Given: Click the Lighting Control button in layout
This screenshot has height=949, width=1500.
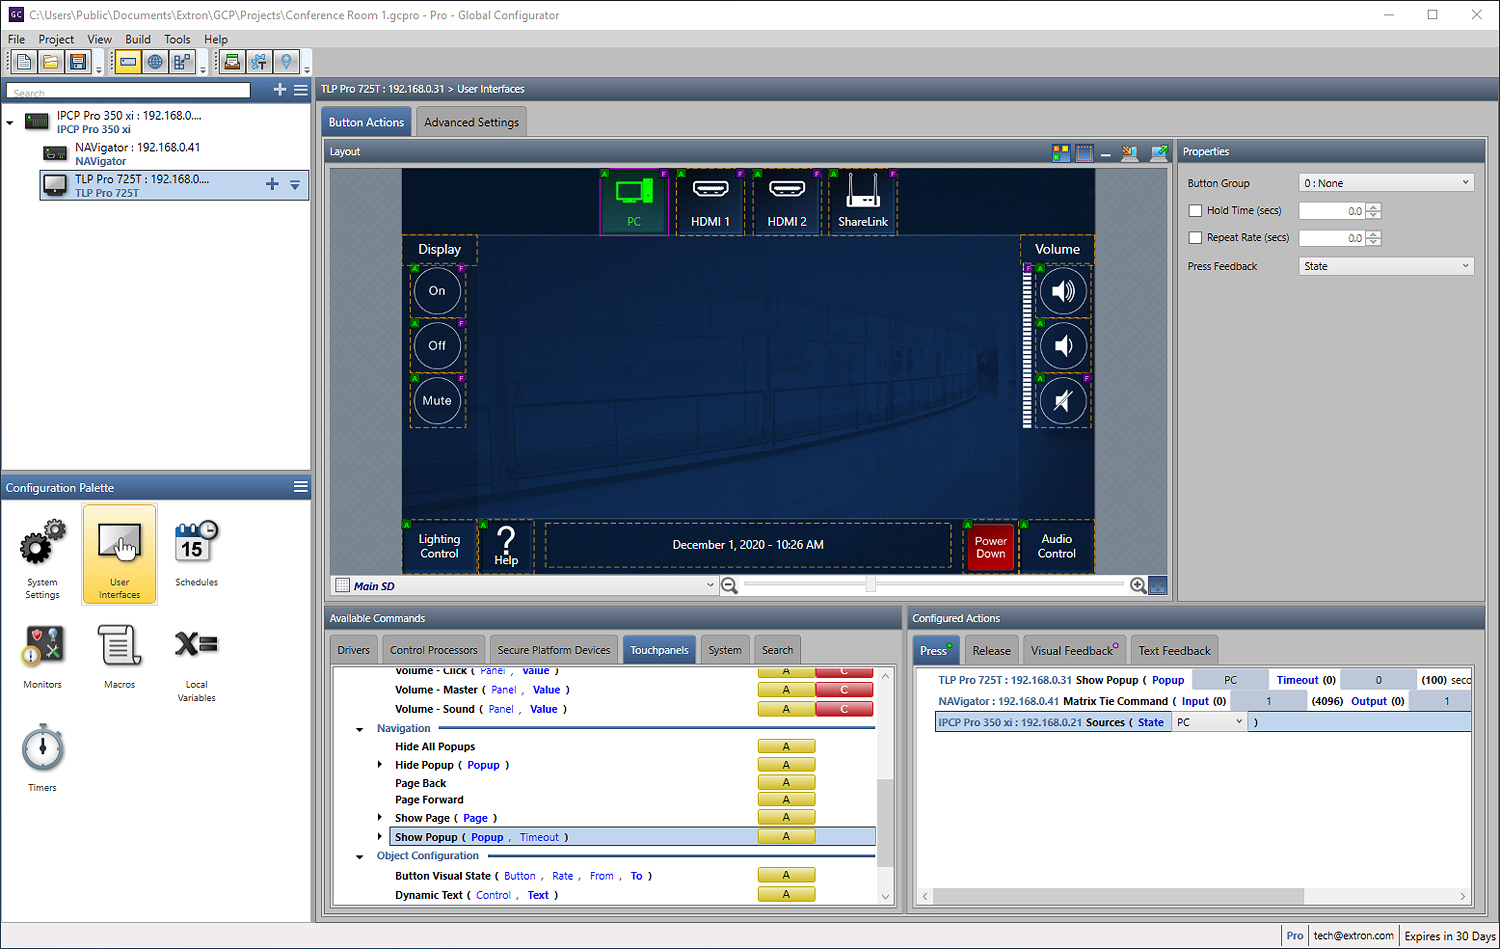Looking at the screenshot, I should tap(439, 546).
